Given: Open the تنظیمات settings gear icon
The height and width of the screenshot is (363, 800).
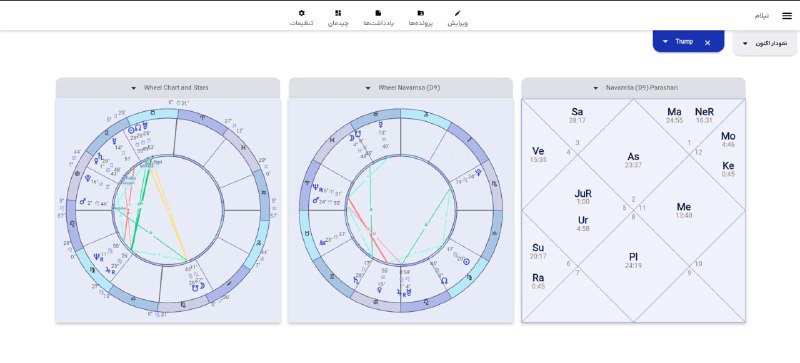Looking at the screenshot, I should (302, 13).
